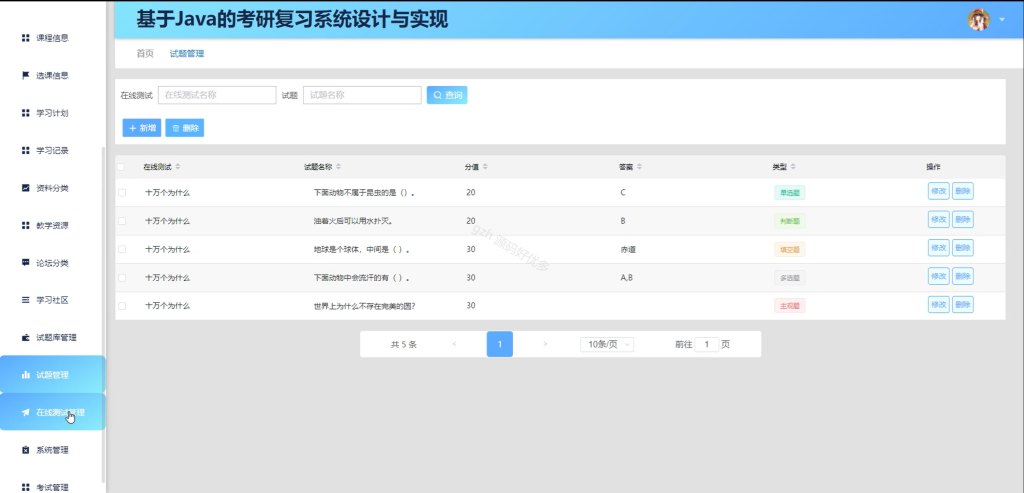Image resolution: width=1024 pixels, height=493 pixels.
Task: Click the grid icon beside 考试管理
Action: pyautogui.click(x=25, y=487)
